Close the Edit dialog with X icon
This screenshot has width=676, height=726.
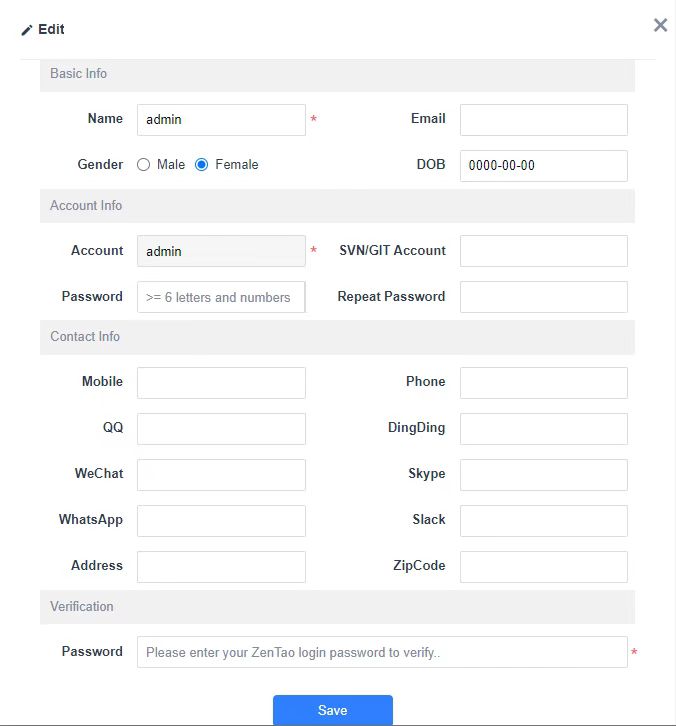click(660, 25)
